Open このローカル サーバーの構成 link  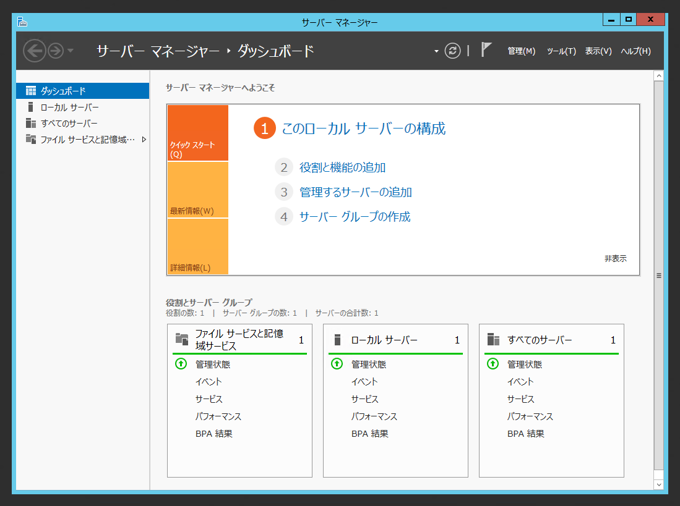click(x=363, y=129)
